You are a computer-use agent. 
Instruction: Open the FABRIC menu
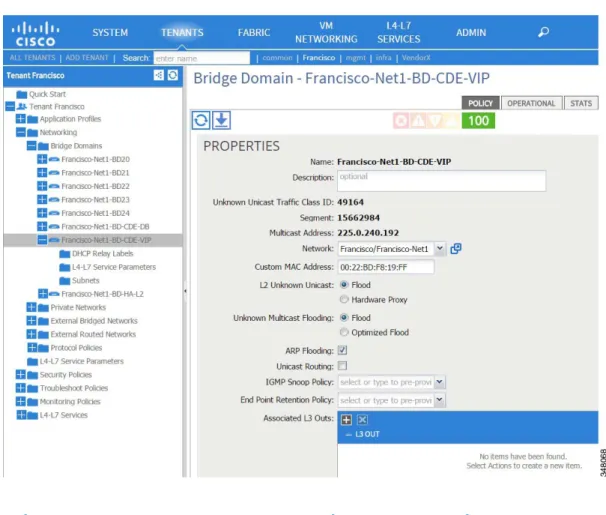pos(254,32)
